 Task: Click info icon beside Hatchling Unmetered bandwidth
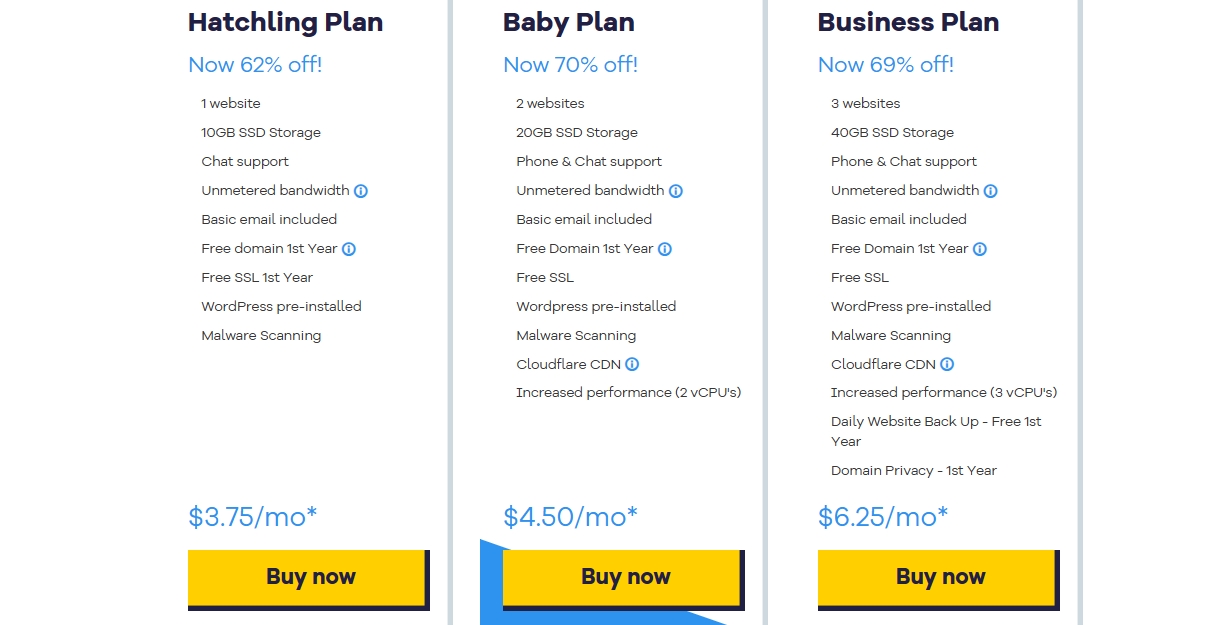(x=361, y=191)
